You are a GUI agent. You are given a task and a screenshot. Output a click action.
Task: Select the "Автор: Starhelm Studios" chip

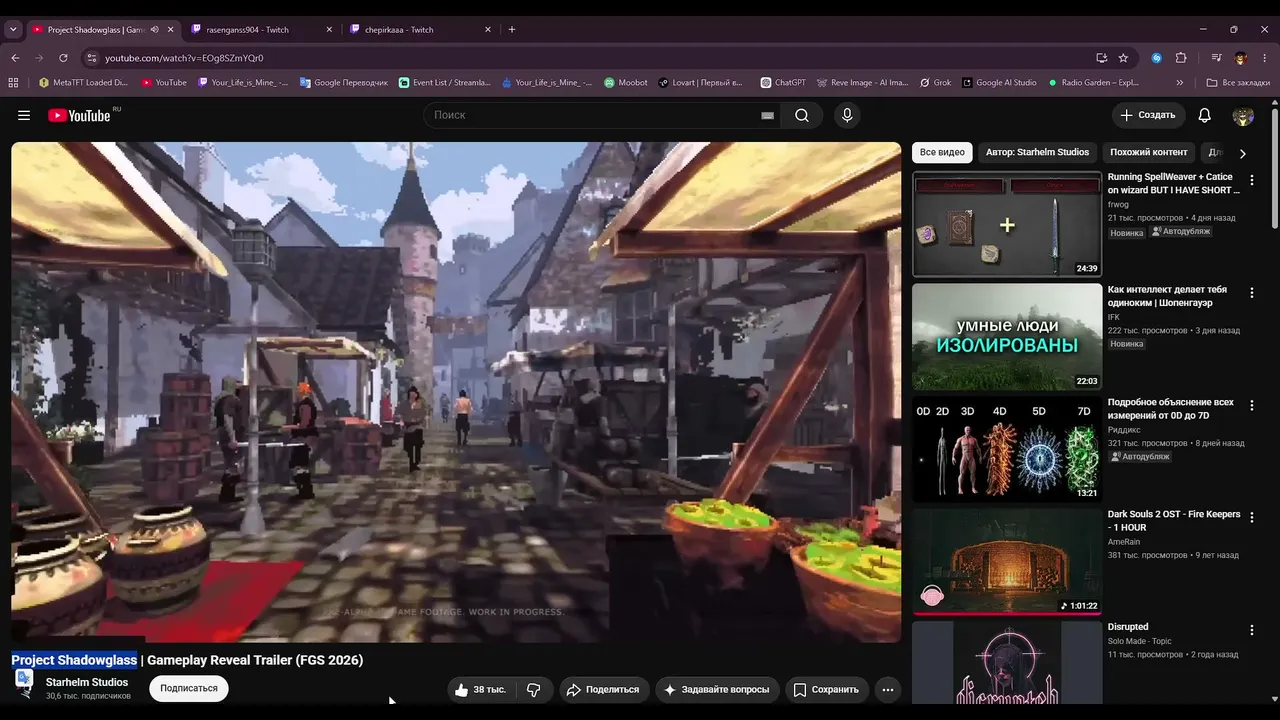point(1037,152)
